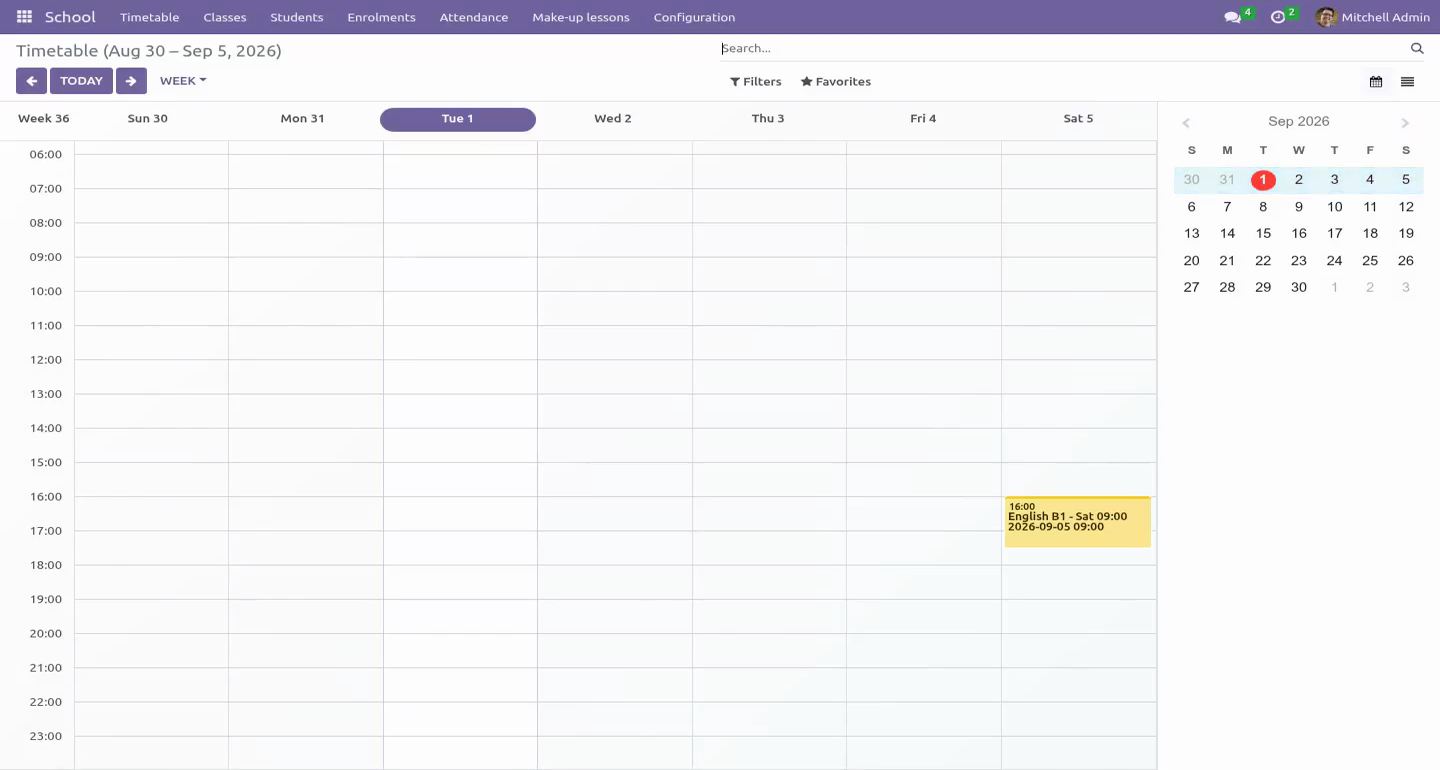The width and height of the screenshot is (1440, 770).
Task: Focus the search input field
Action: tap(1062, 48)
